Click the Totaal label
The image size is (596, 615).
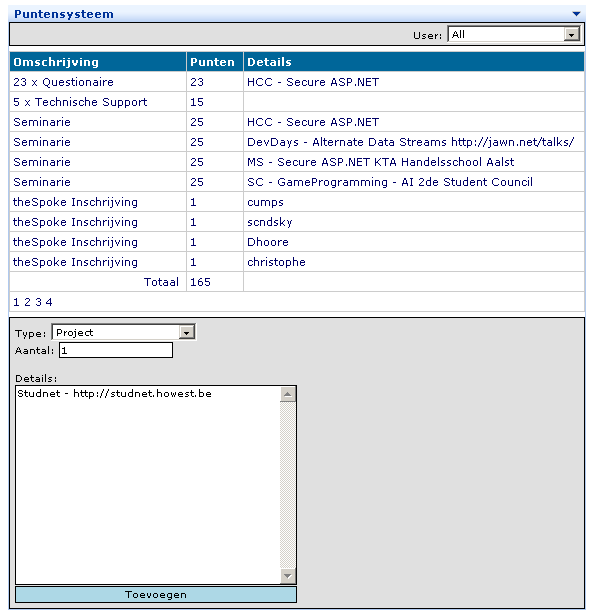tap(161, 282)
